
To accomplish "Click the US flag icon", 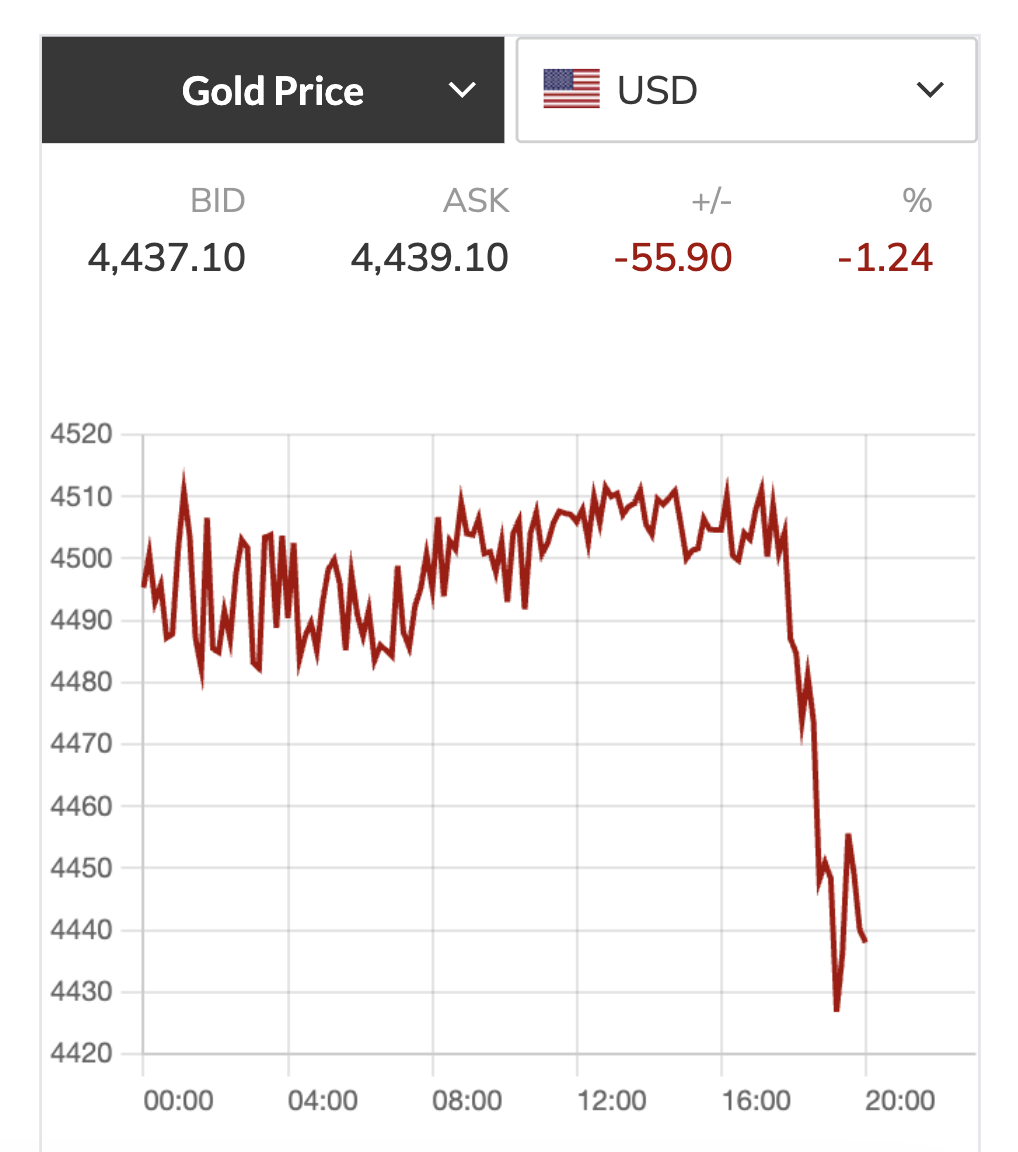I will click(x=571, y=90).
